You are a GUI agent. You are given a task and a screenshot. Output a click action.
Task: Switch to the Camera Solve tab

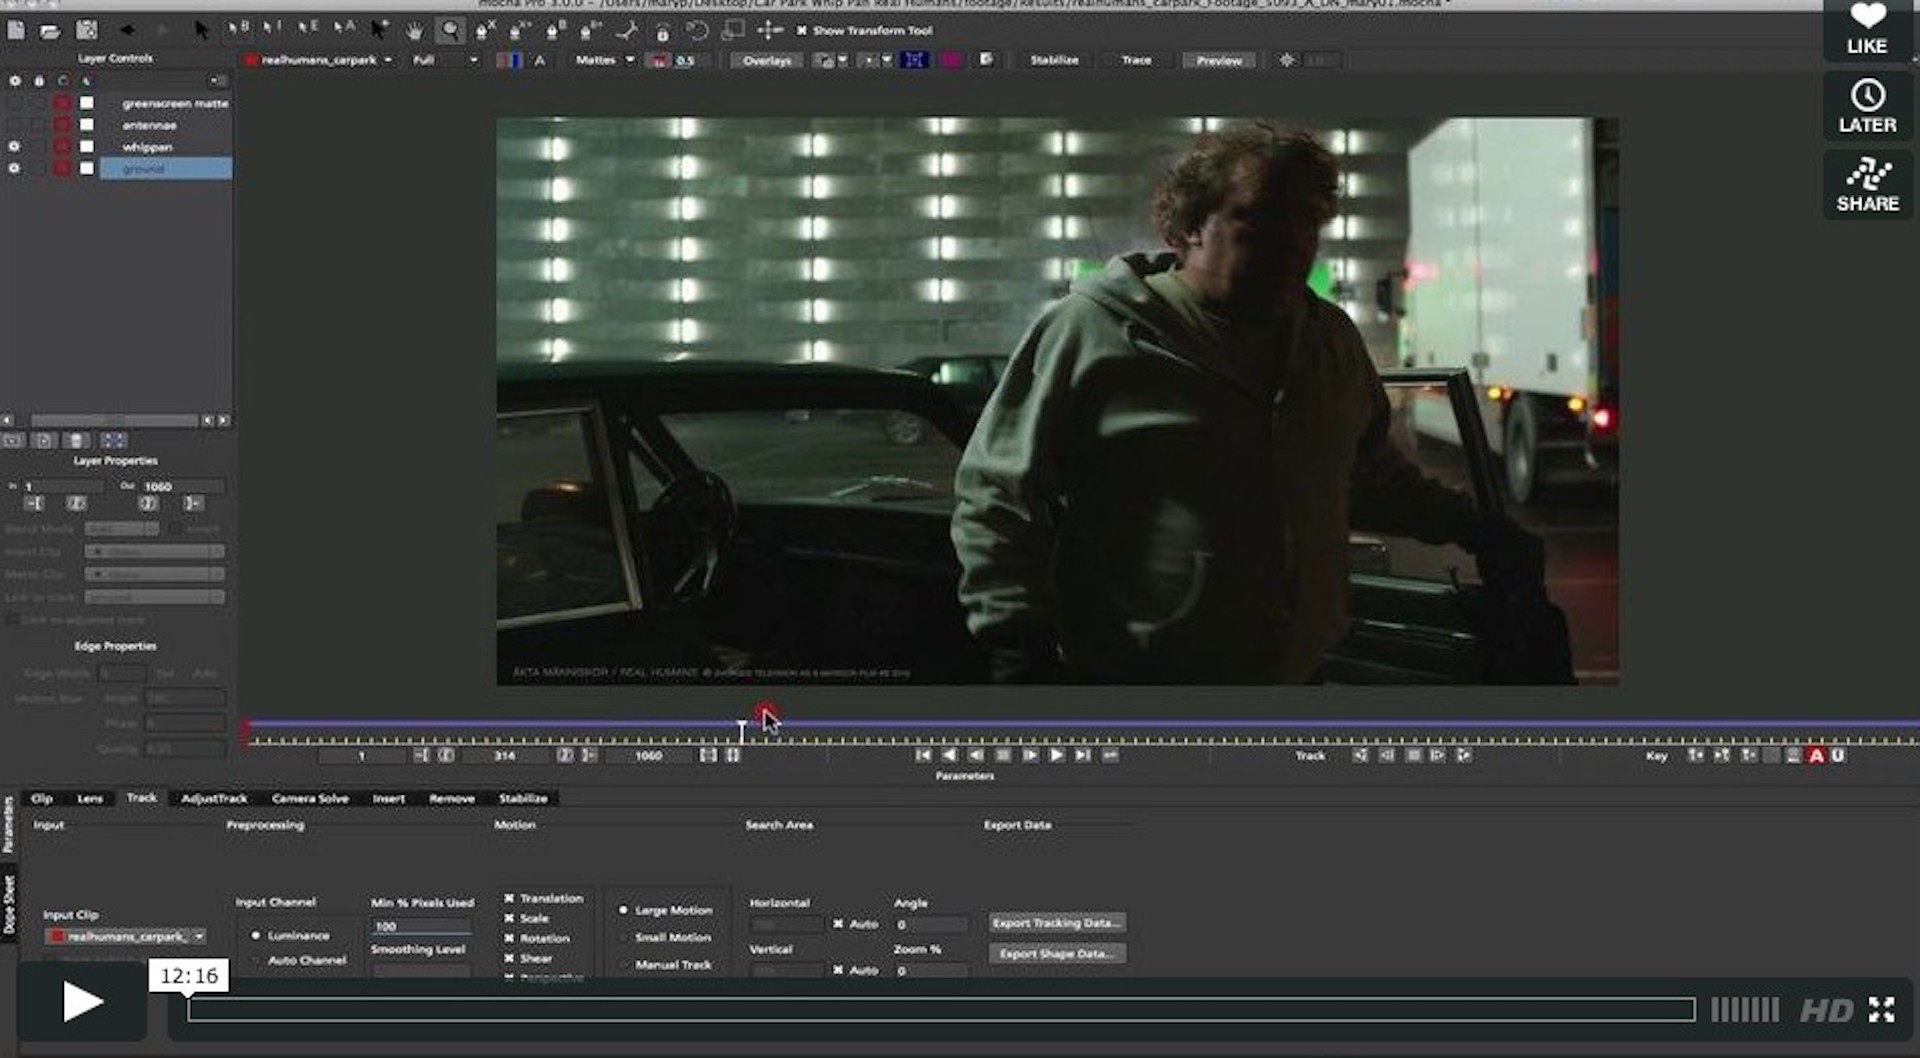(x=310, y=798)
